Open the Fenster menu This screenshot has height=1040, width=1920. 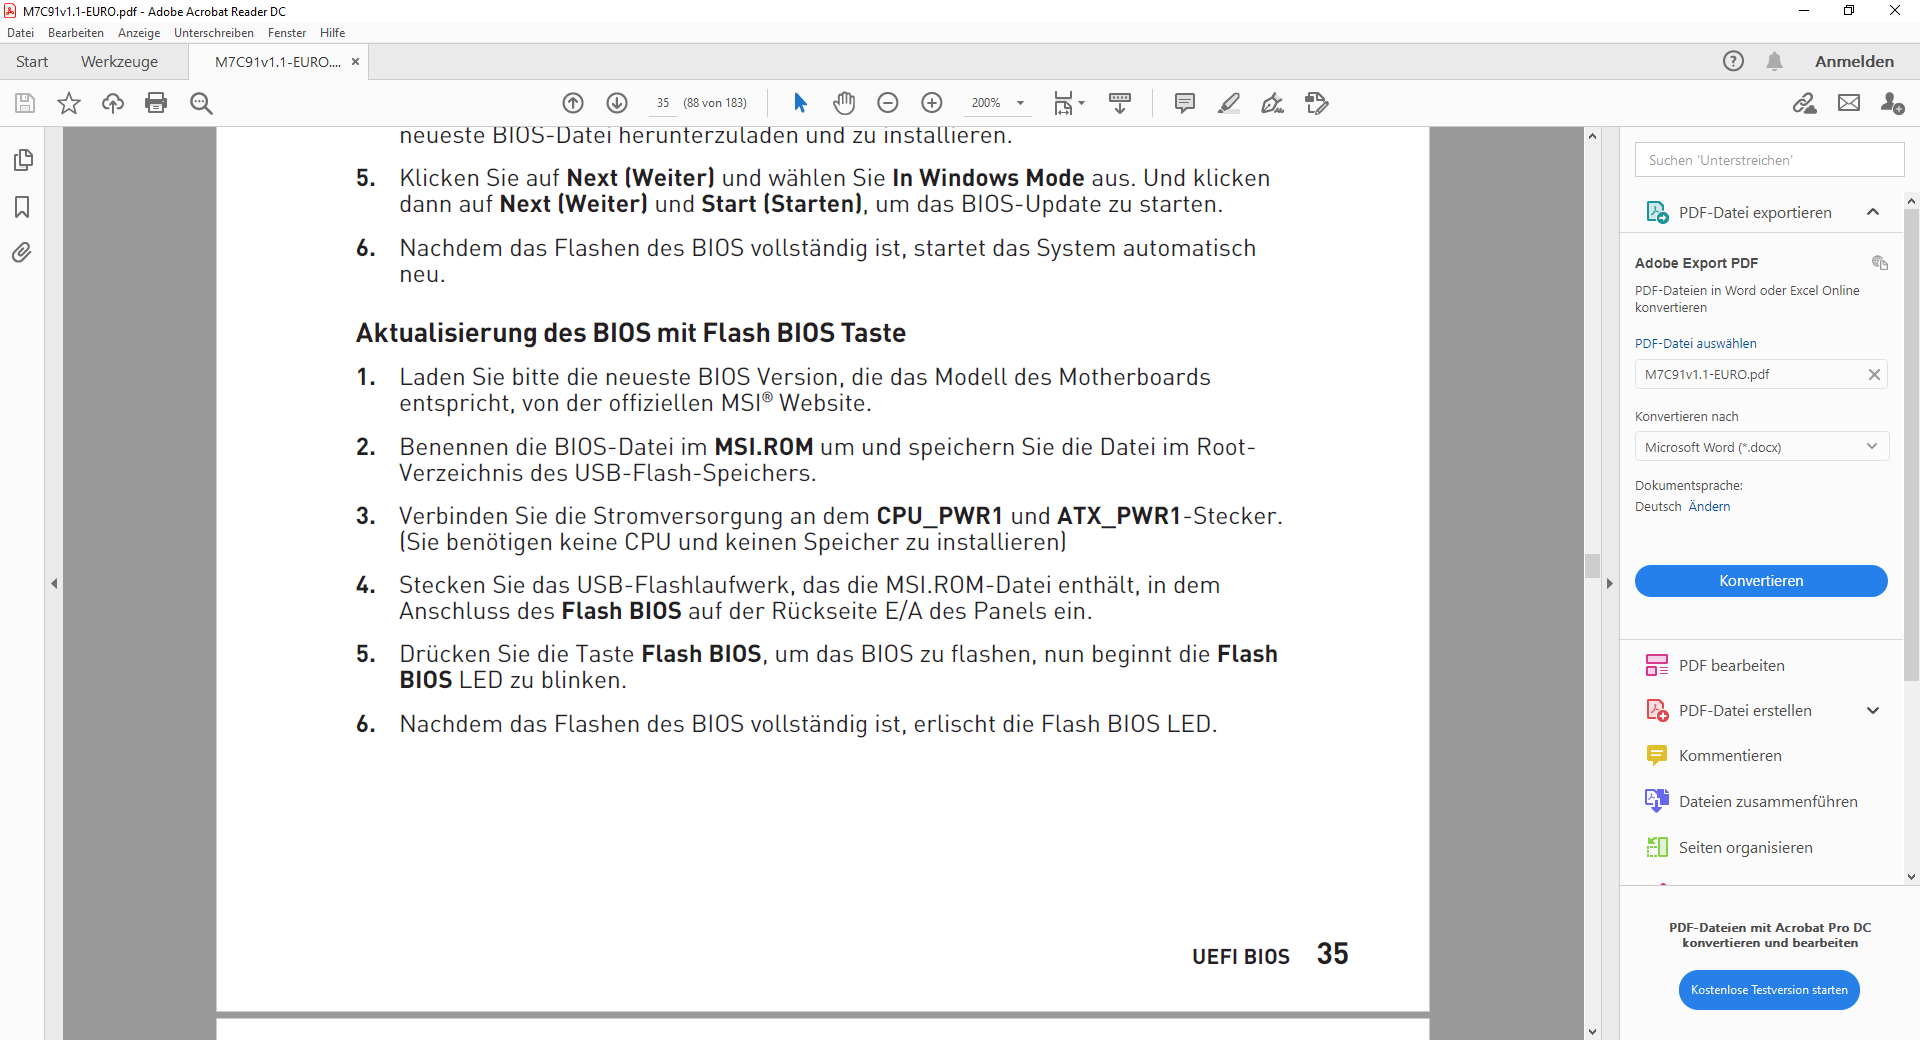[x=287, y=33]
